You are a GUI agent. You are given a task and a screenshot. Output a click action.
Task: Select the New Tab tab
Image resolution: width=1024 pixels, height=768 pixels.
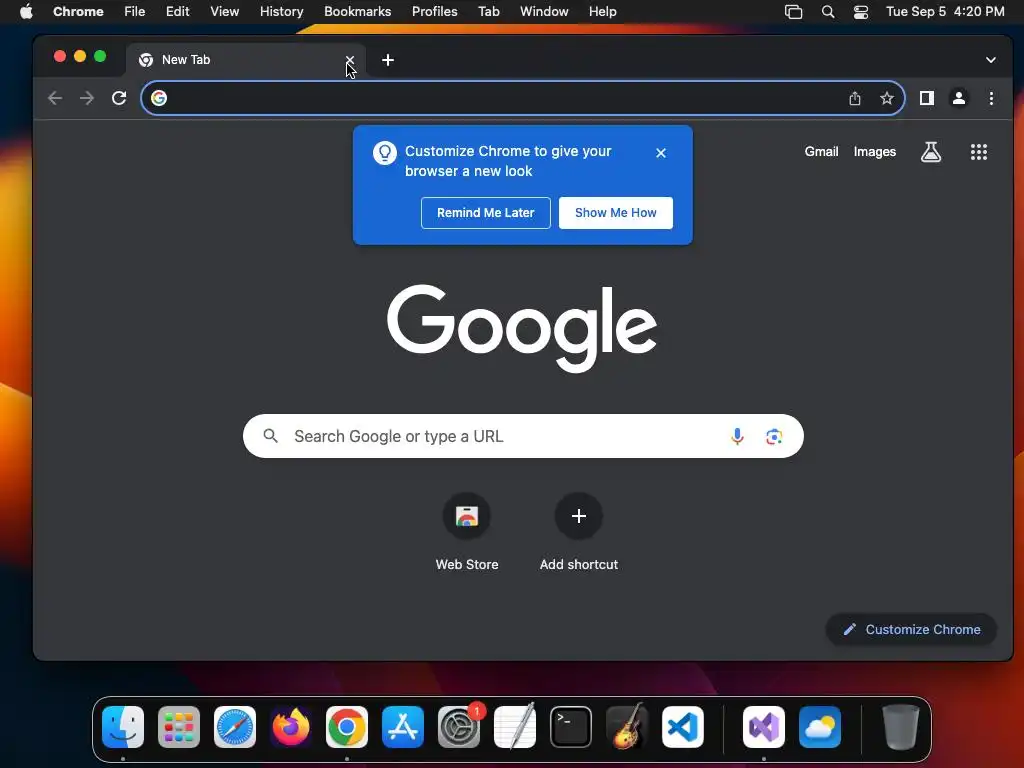point(245,60)
